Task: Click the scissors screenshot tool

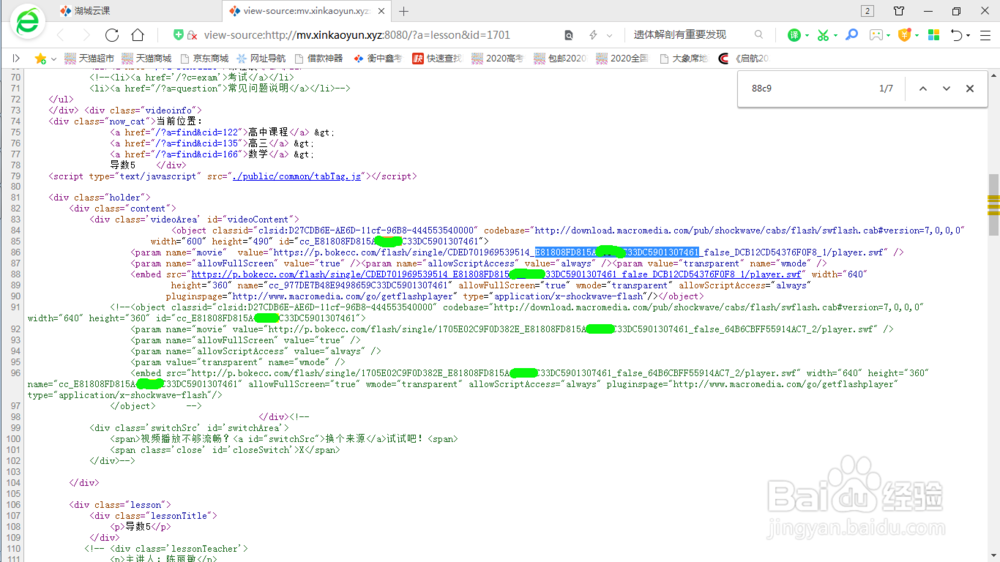Action: [823, 36]
